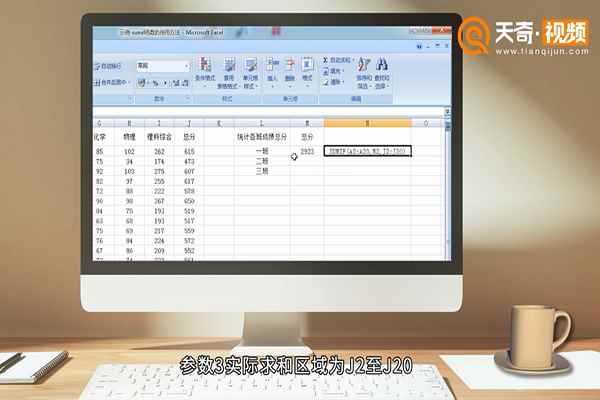Click the cell being edited with the SUMIF formula

(367, 151)
